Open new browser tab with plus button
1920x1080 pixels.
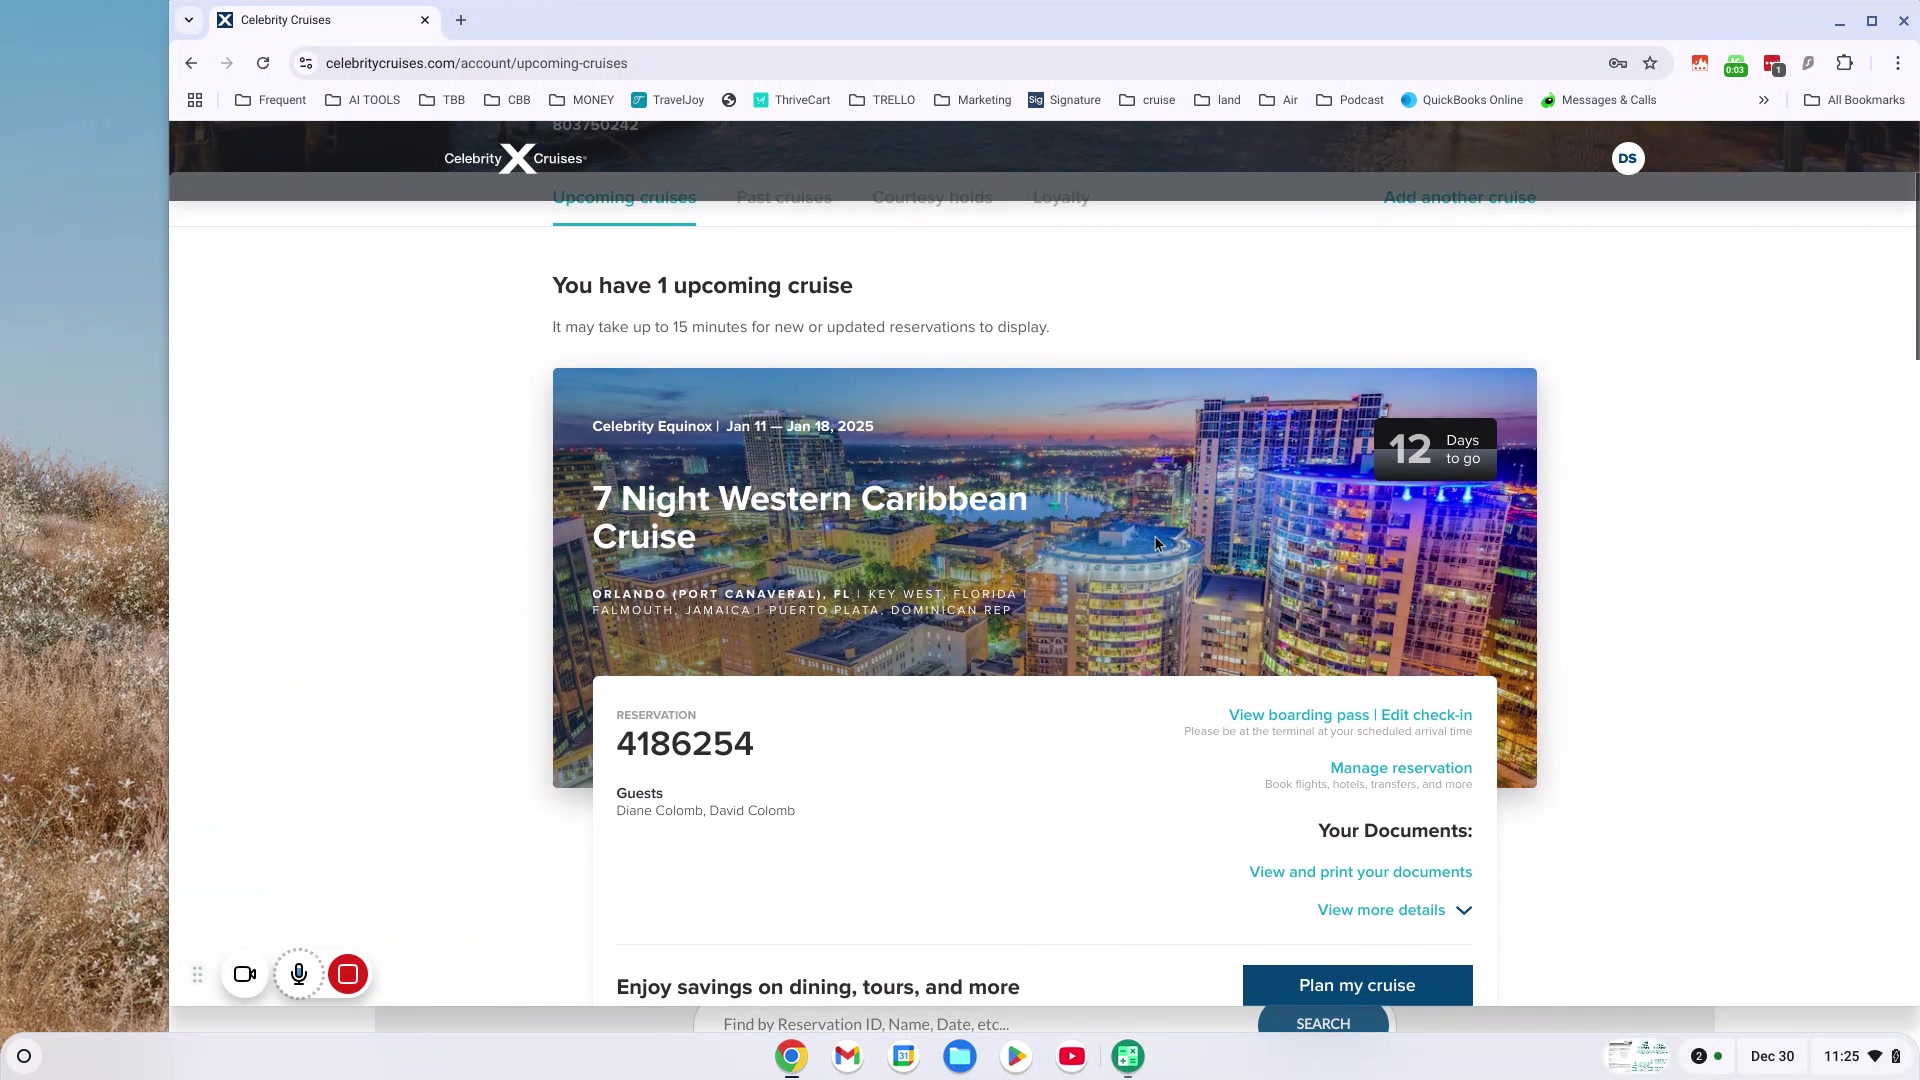(461, 20)
